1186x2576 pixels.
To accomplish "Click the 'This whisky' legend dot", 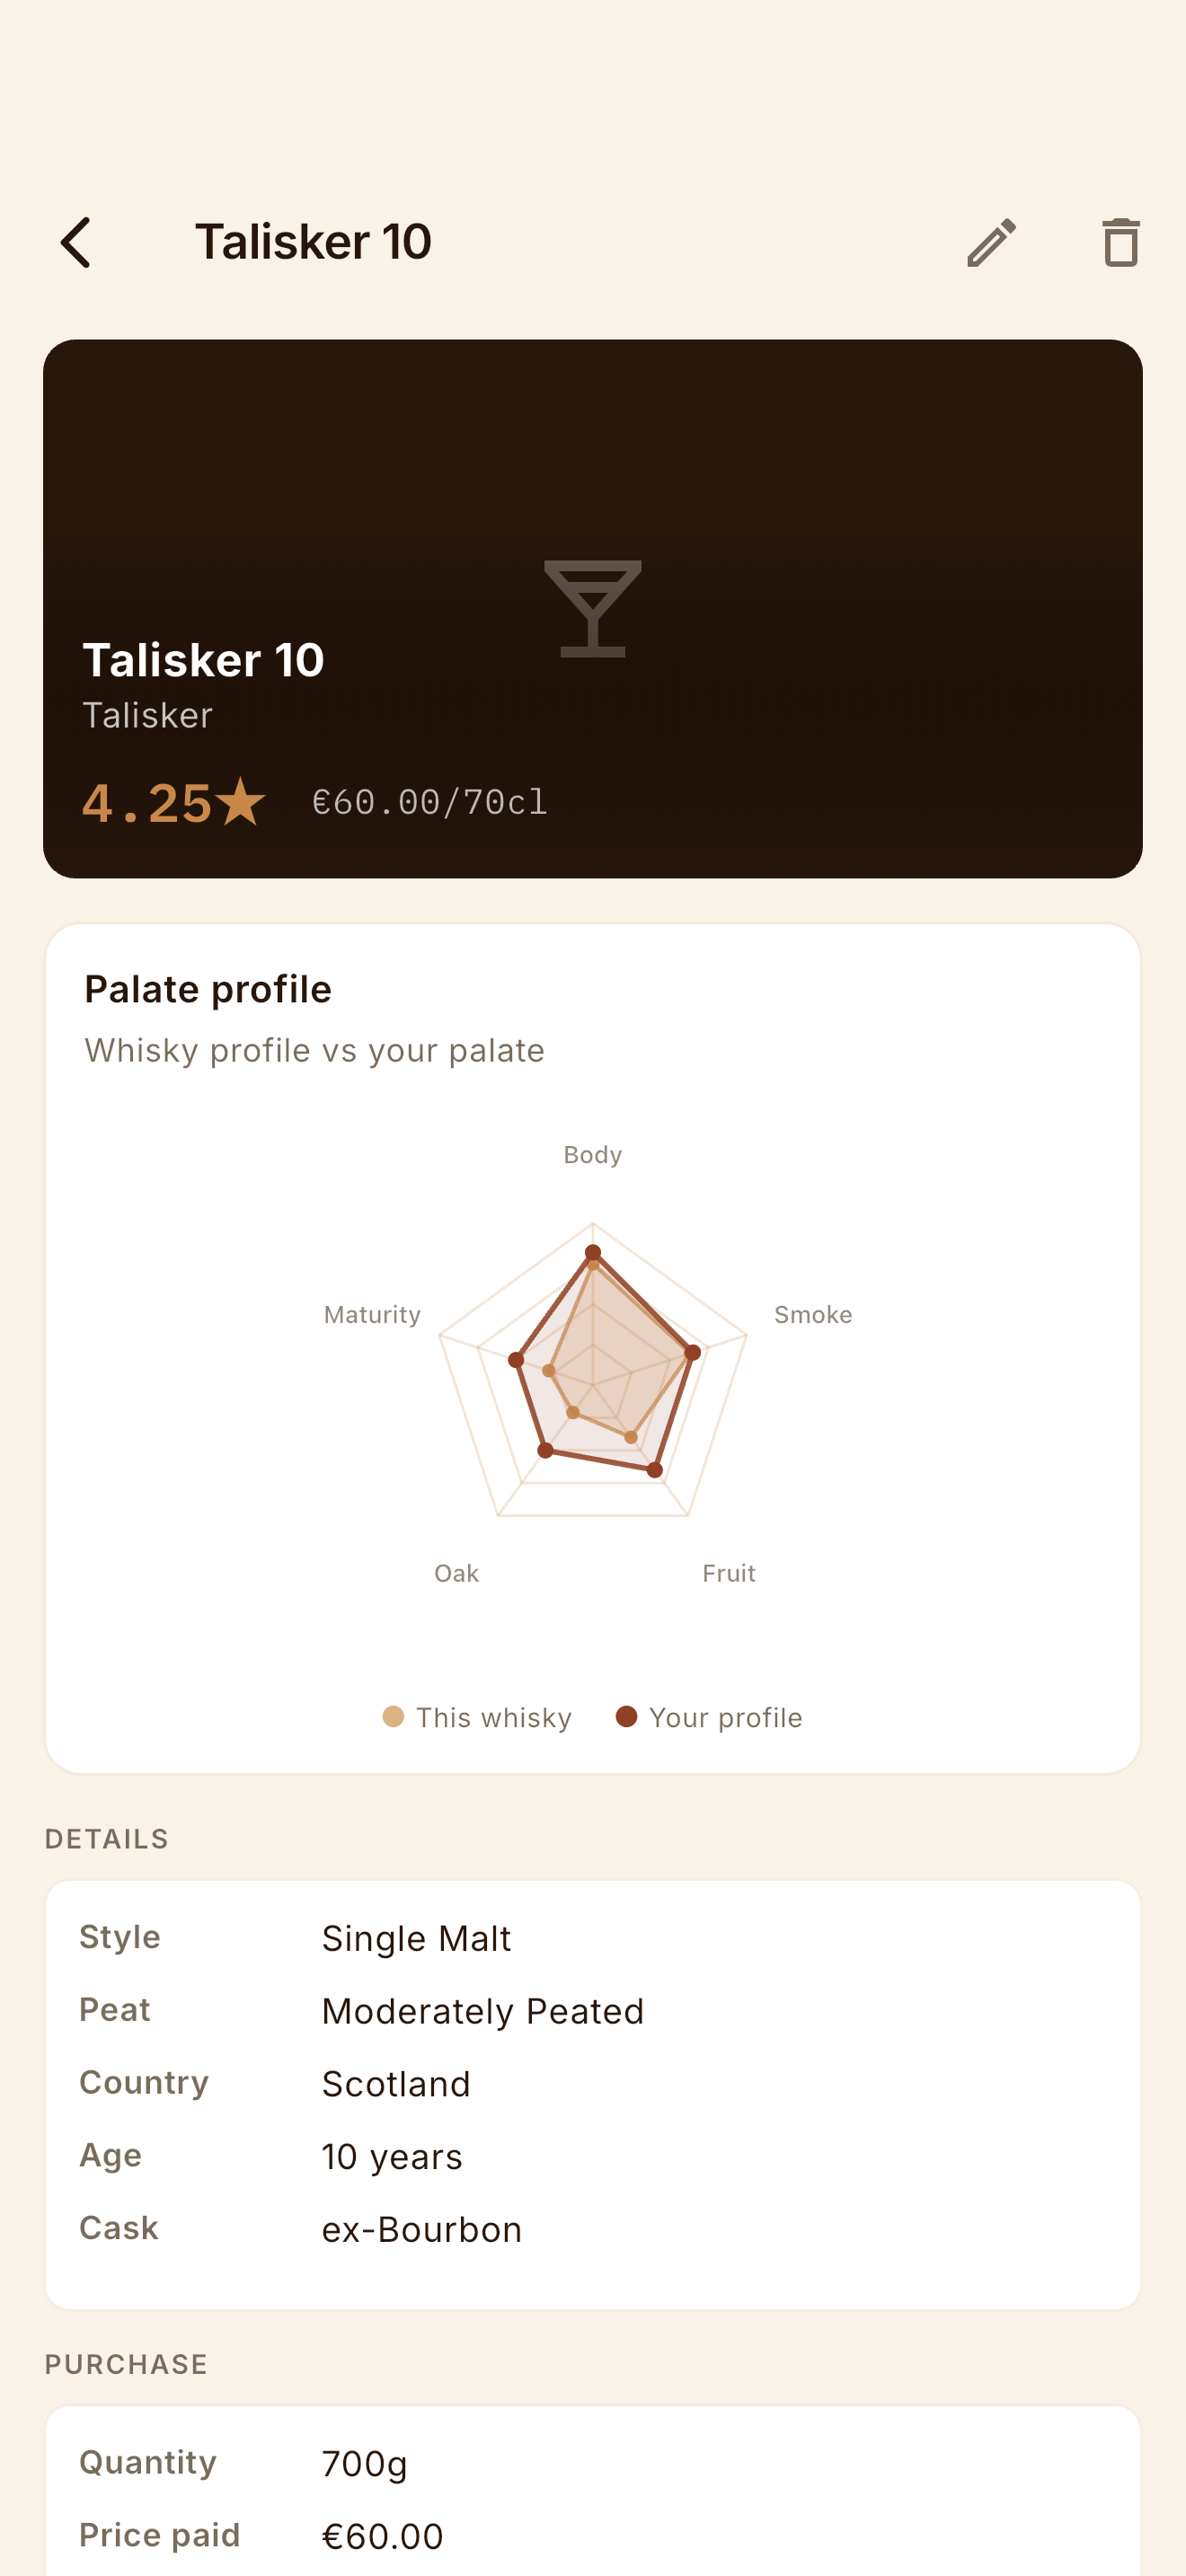I will pos(393,1717).
